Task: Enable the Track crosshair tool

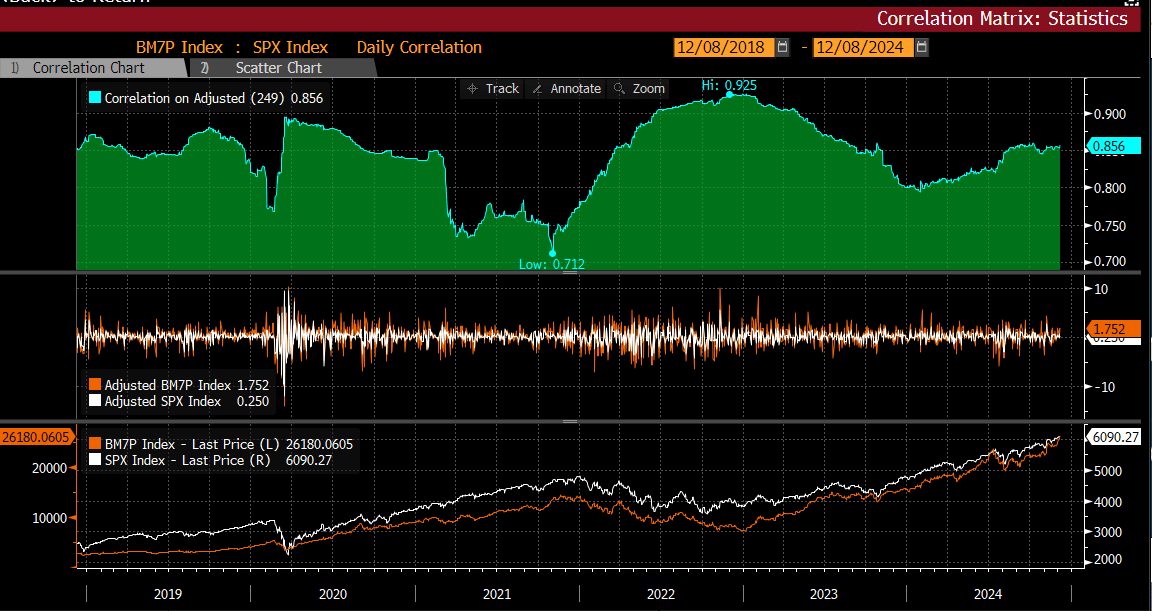Action: [492, 89]
